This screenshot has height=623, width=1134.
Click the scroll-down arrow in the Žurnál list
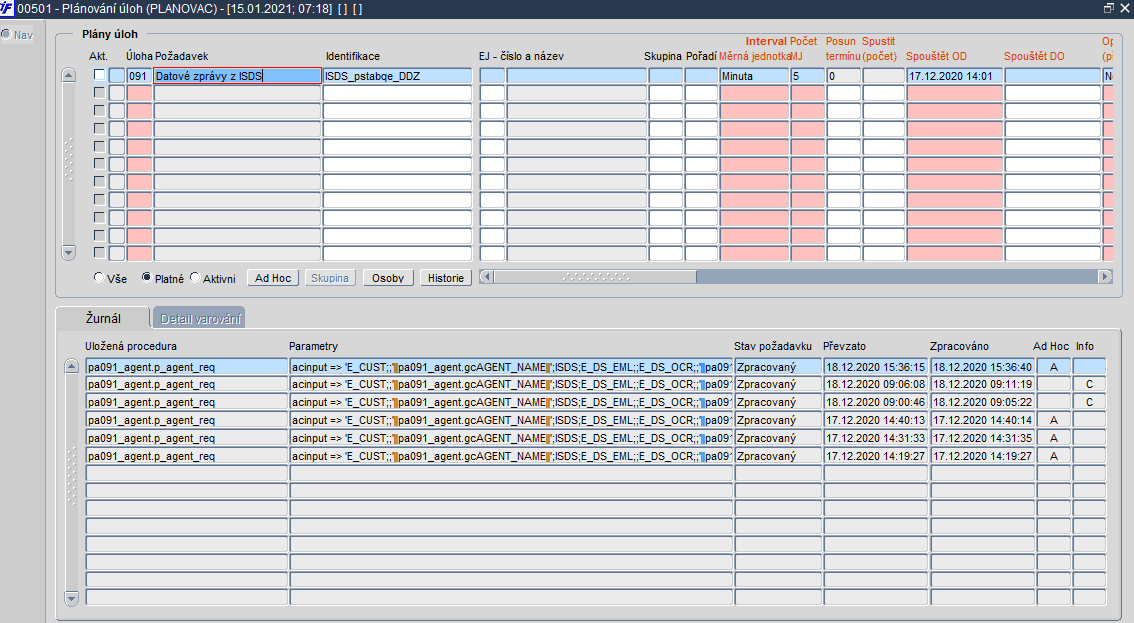pyautogui.click(x=72, y=598)
